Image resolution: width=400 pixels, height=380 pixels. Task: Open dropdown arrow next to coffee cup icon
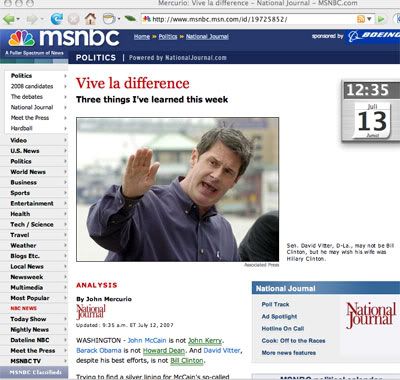[119, 19]
